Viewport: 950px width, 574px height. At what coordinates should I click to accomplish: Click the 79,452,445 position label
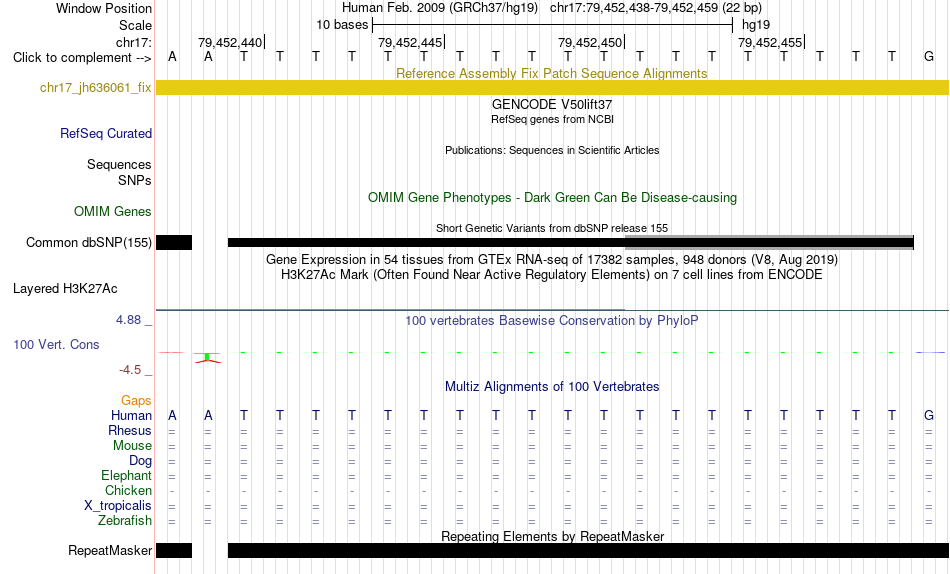click(410, 42)
